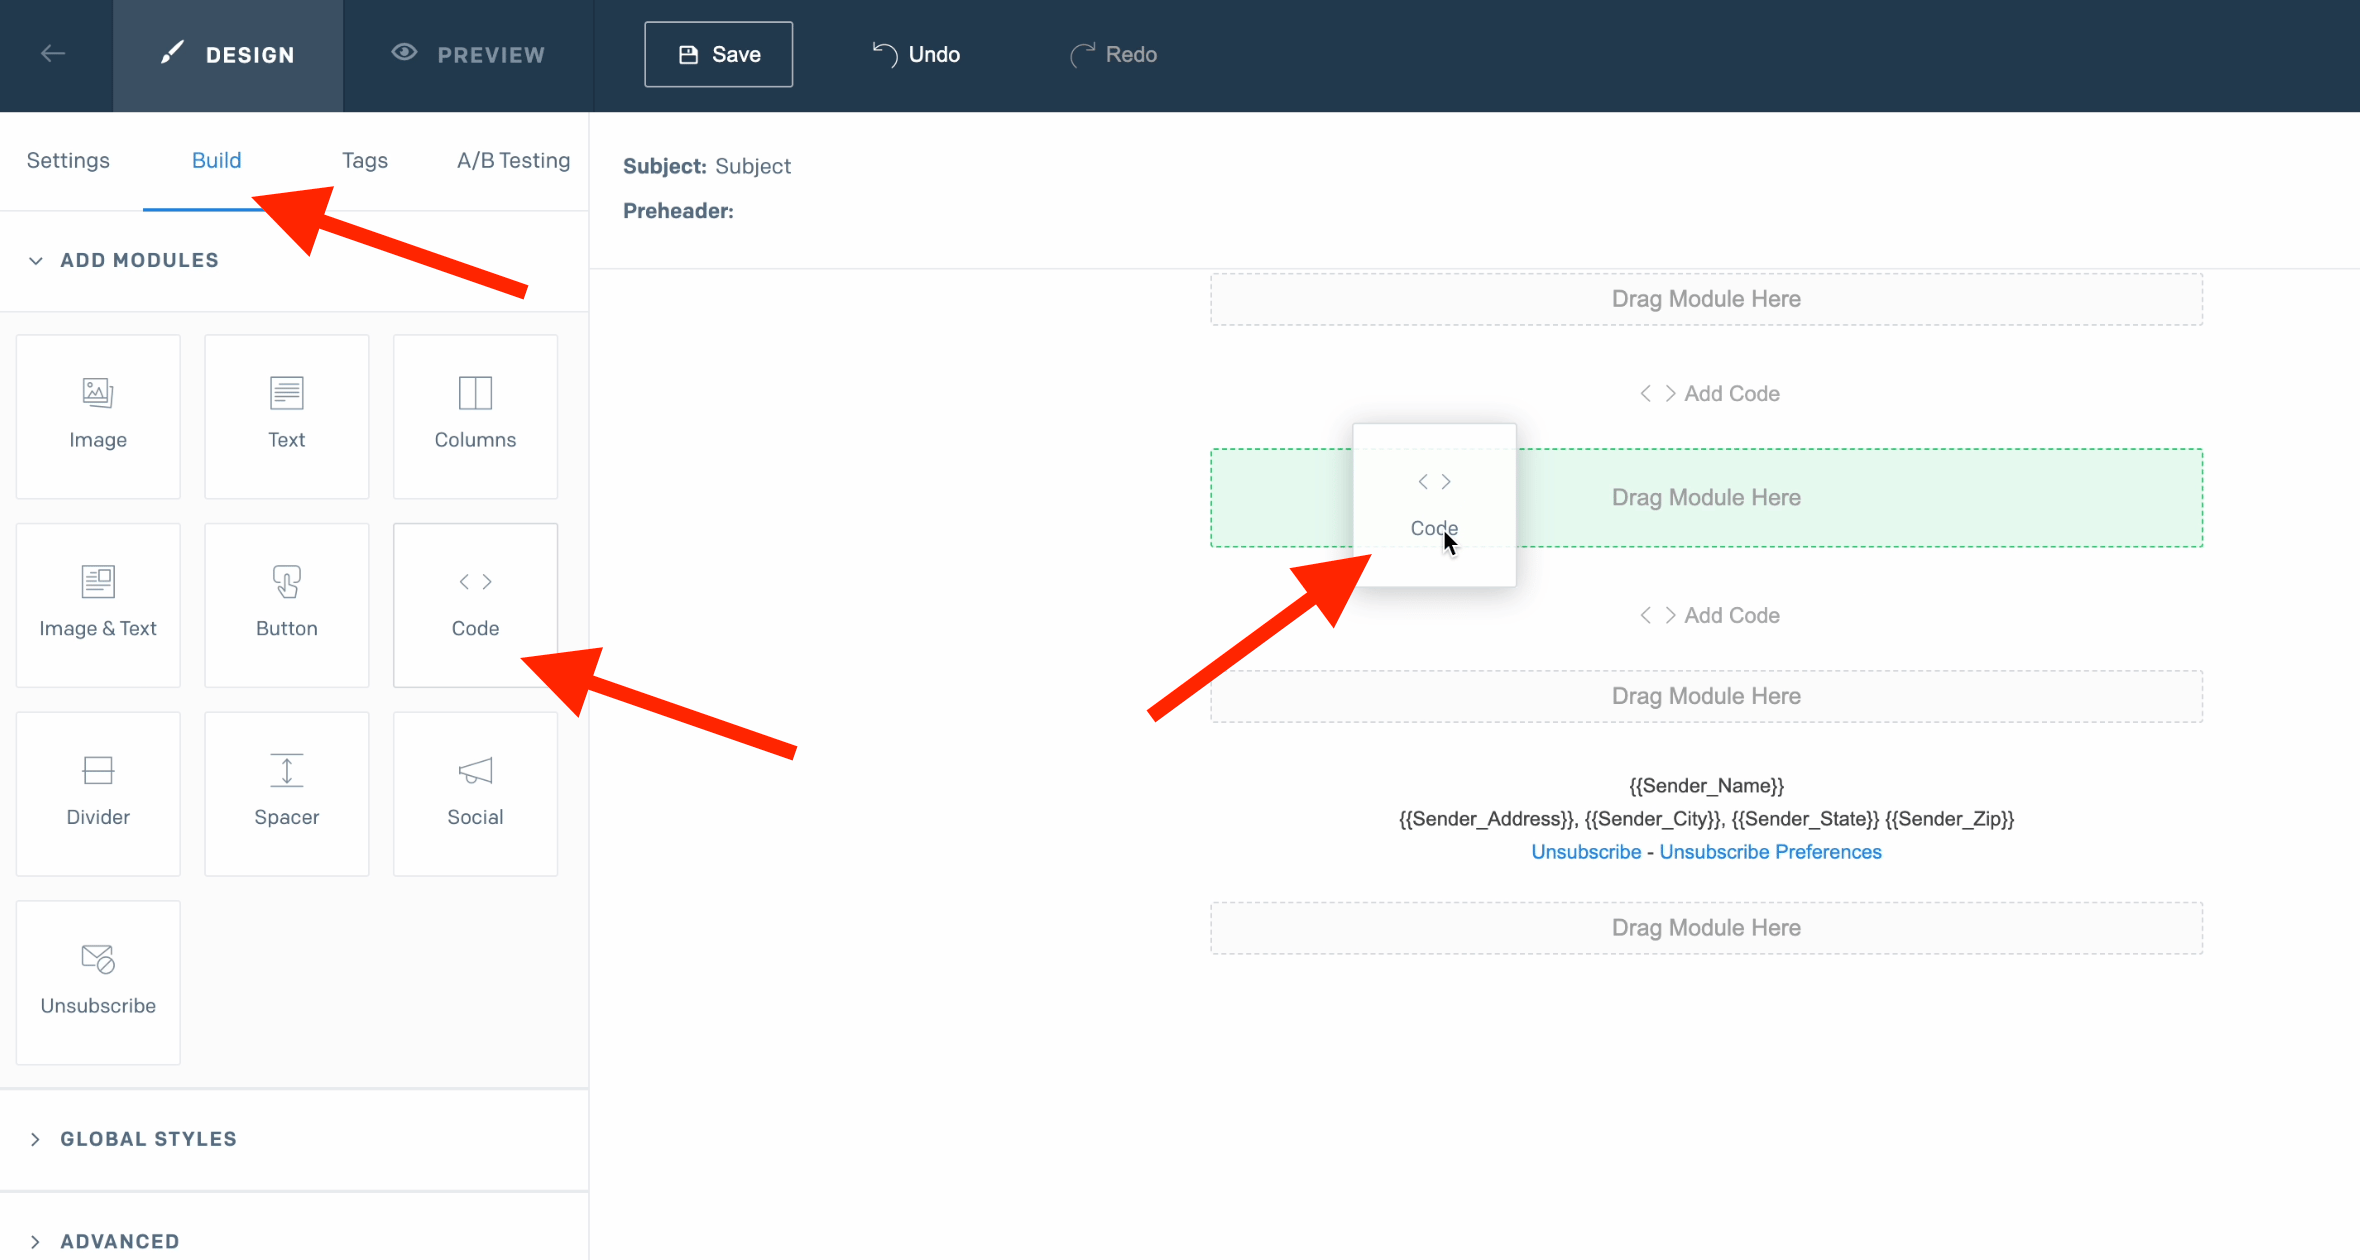Open the Settings tab

pyautogui.click(x=68, y=160)
